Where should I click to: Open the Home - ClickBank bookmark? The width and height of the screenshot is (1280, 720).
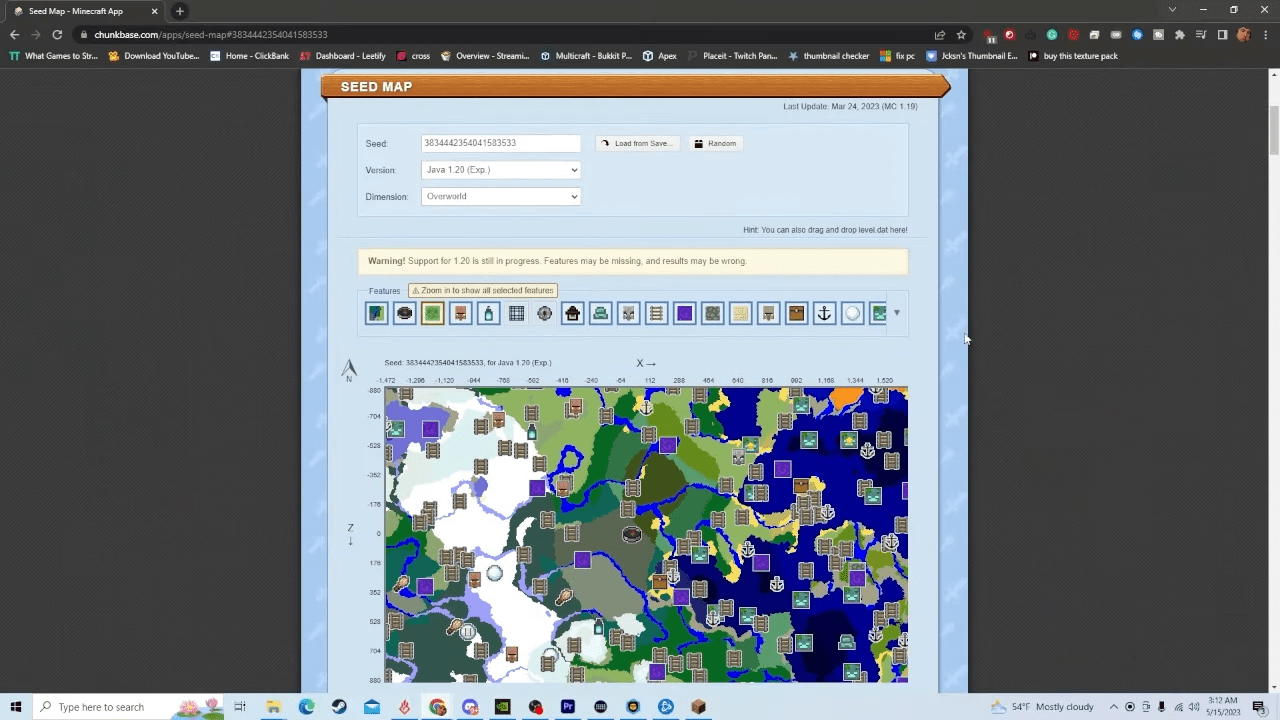pyautogui.click(x=250, y=56)
